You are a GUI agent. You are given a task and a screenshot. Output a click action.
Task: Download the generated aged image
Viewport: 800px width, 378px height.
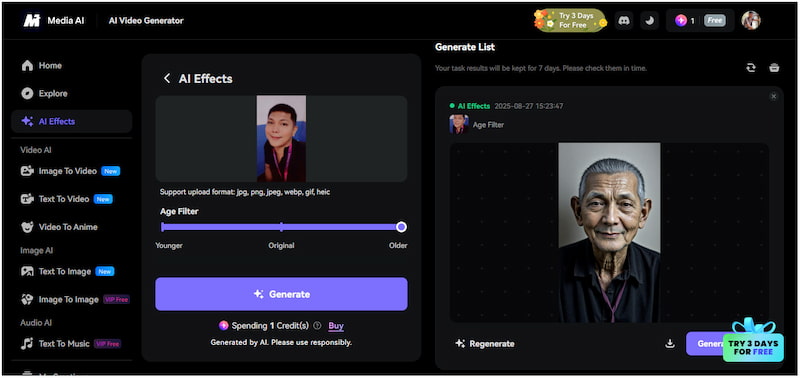(x=670, y=344)
